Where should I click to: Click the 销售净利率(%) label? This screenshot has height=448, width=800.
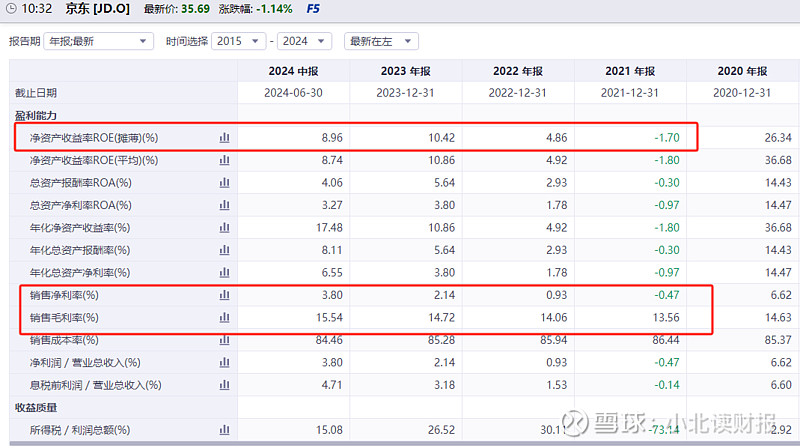click(64, 295)
